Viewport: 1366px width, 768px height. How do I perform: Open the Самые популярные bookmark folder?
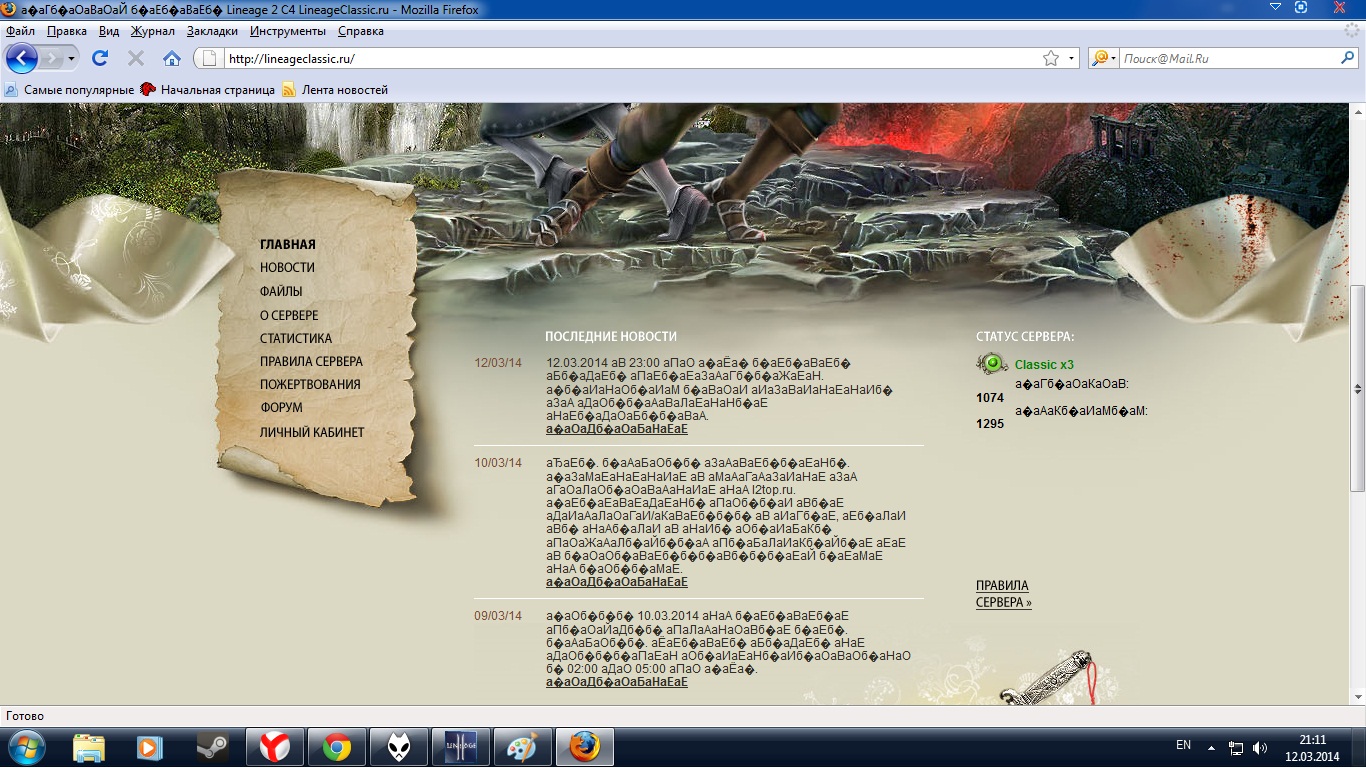click(x=70, y=90)
